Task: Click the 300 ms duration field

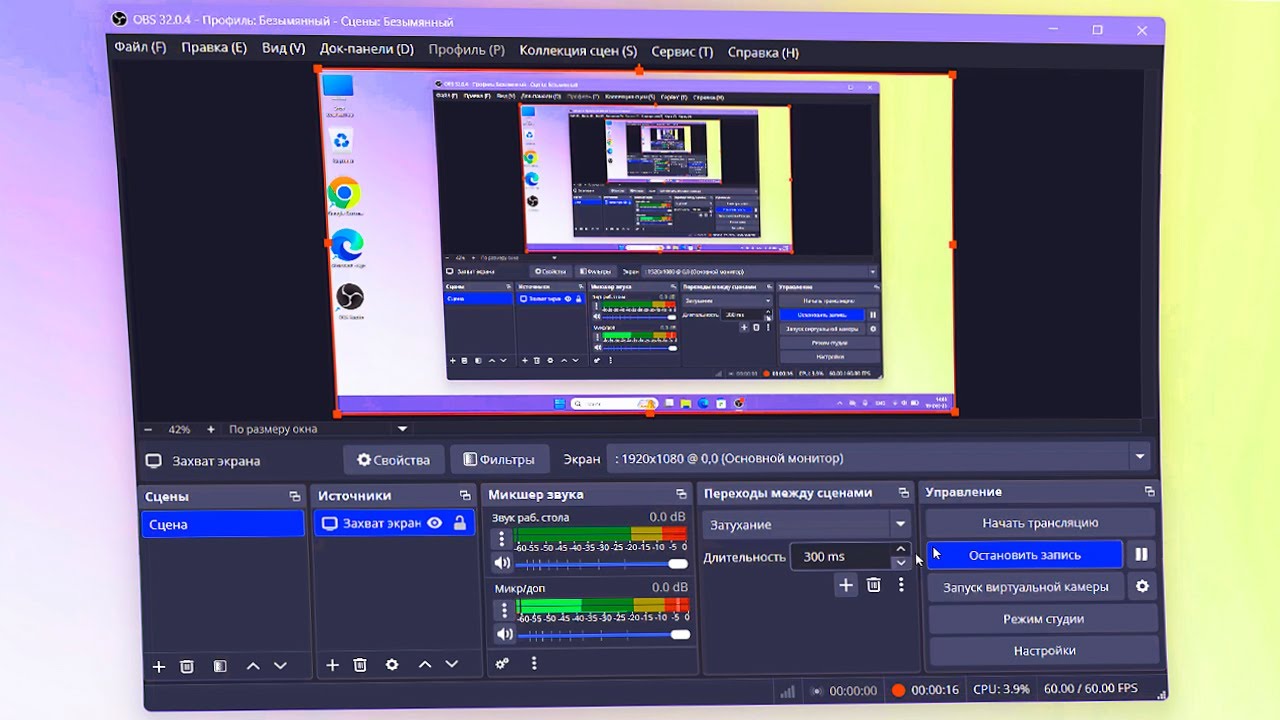Action: point(841,556)
